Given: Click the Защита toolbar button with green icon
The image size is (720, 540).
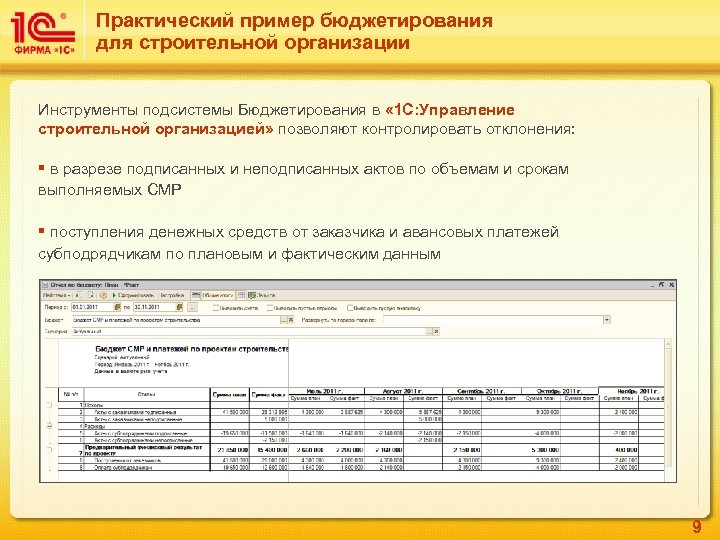Looking at the screenshot, I should click(x=262, y=295).
